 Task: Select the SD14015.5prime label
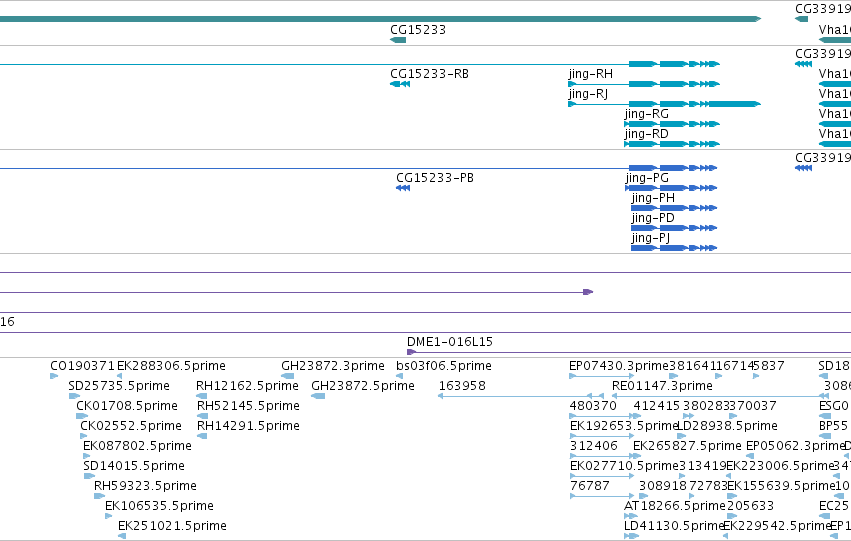(134, 466)
